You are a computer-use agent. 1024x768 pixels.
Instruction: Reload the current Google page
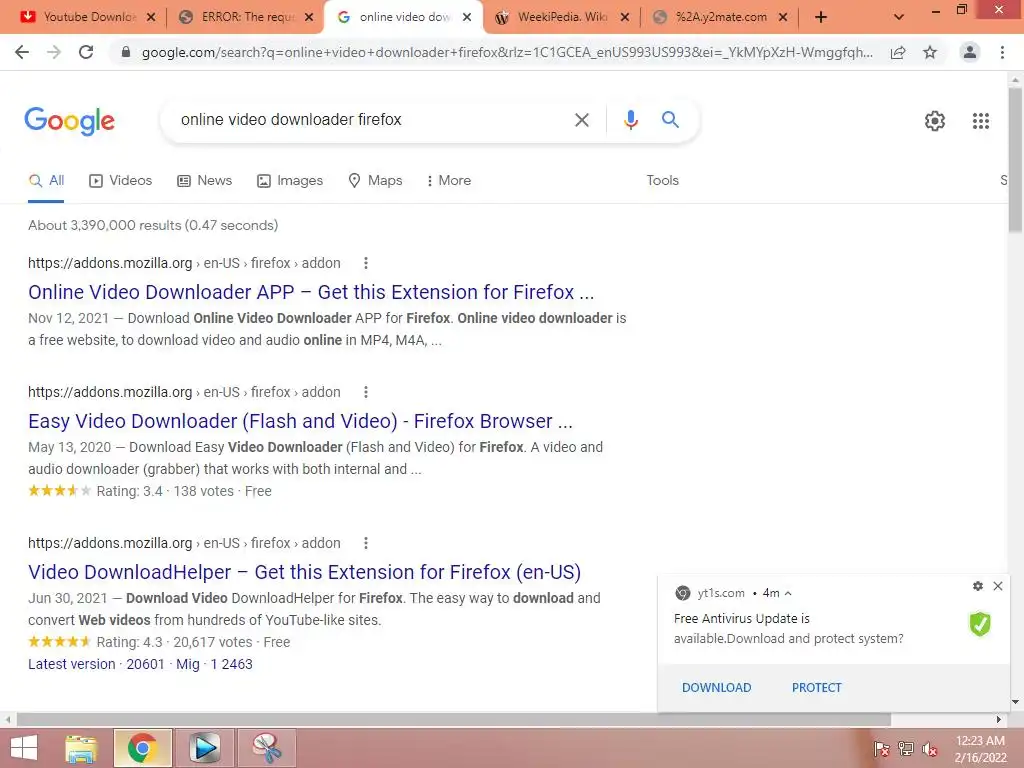(86, 52)
